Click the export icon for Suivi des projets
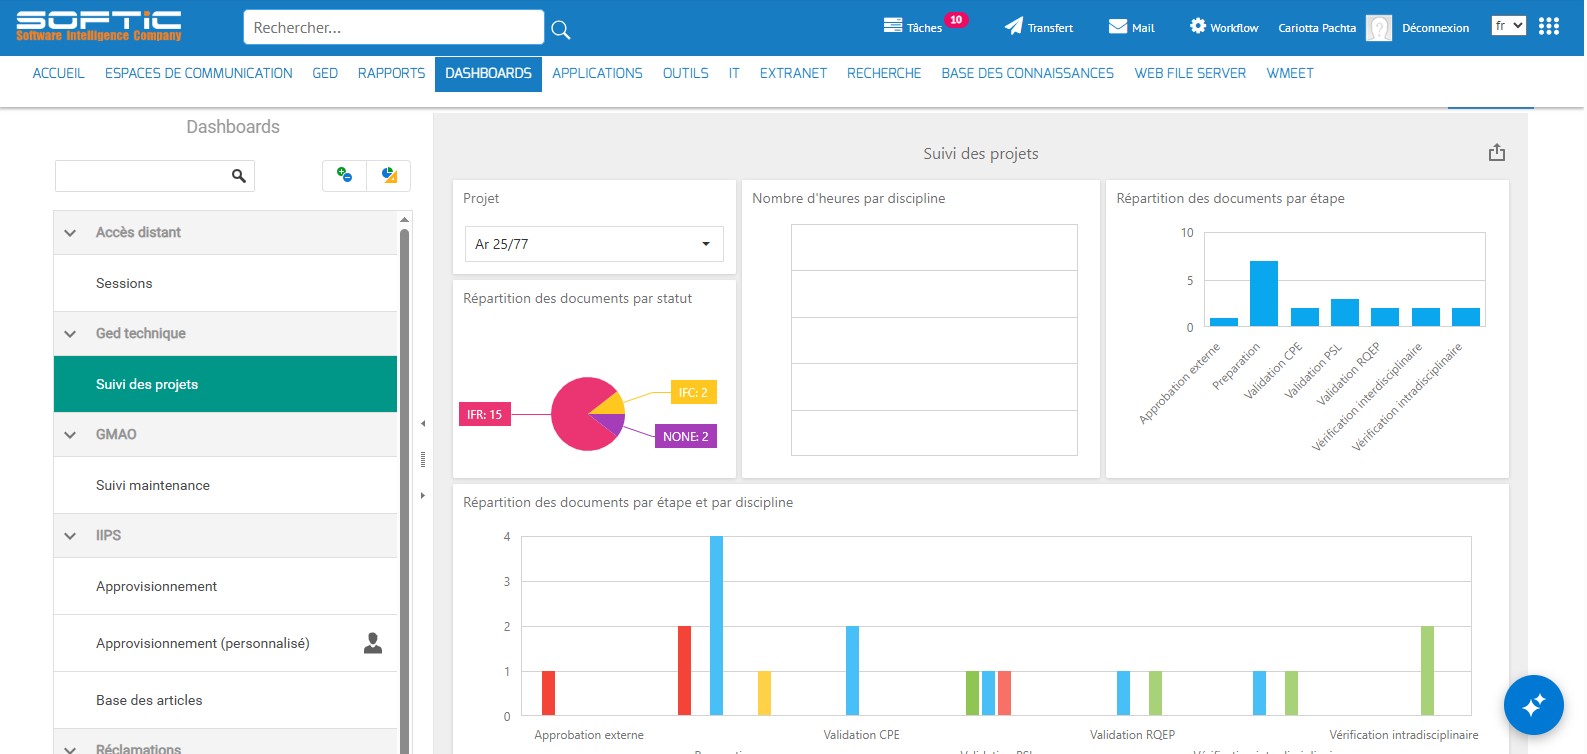This screenshot has height=754, width=1587. pyautogui.click(x=1497, y=152)
